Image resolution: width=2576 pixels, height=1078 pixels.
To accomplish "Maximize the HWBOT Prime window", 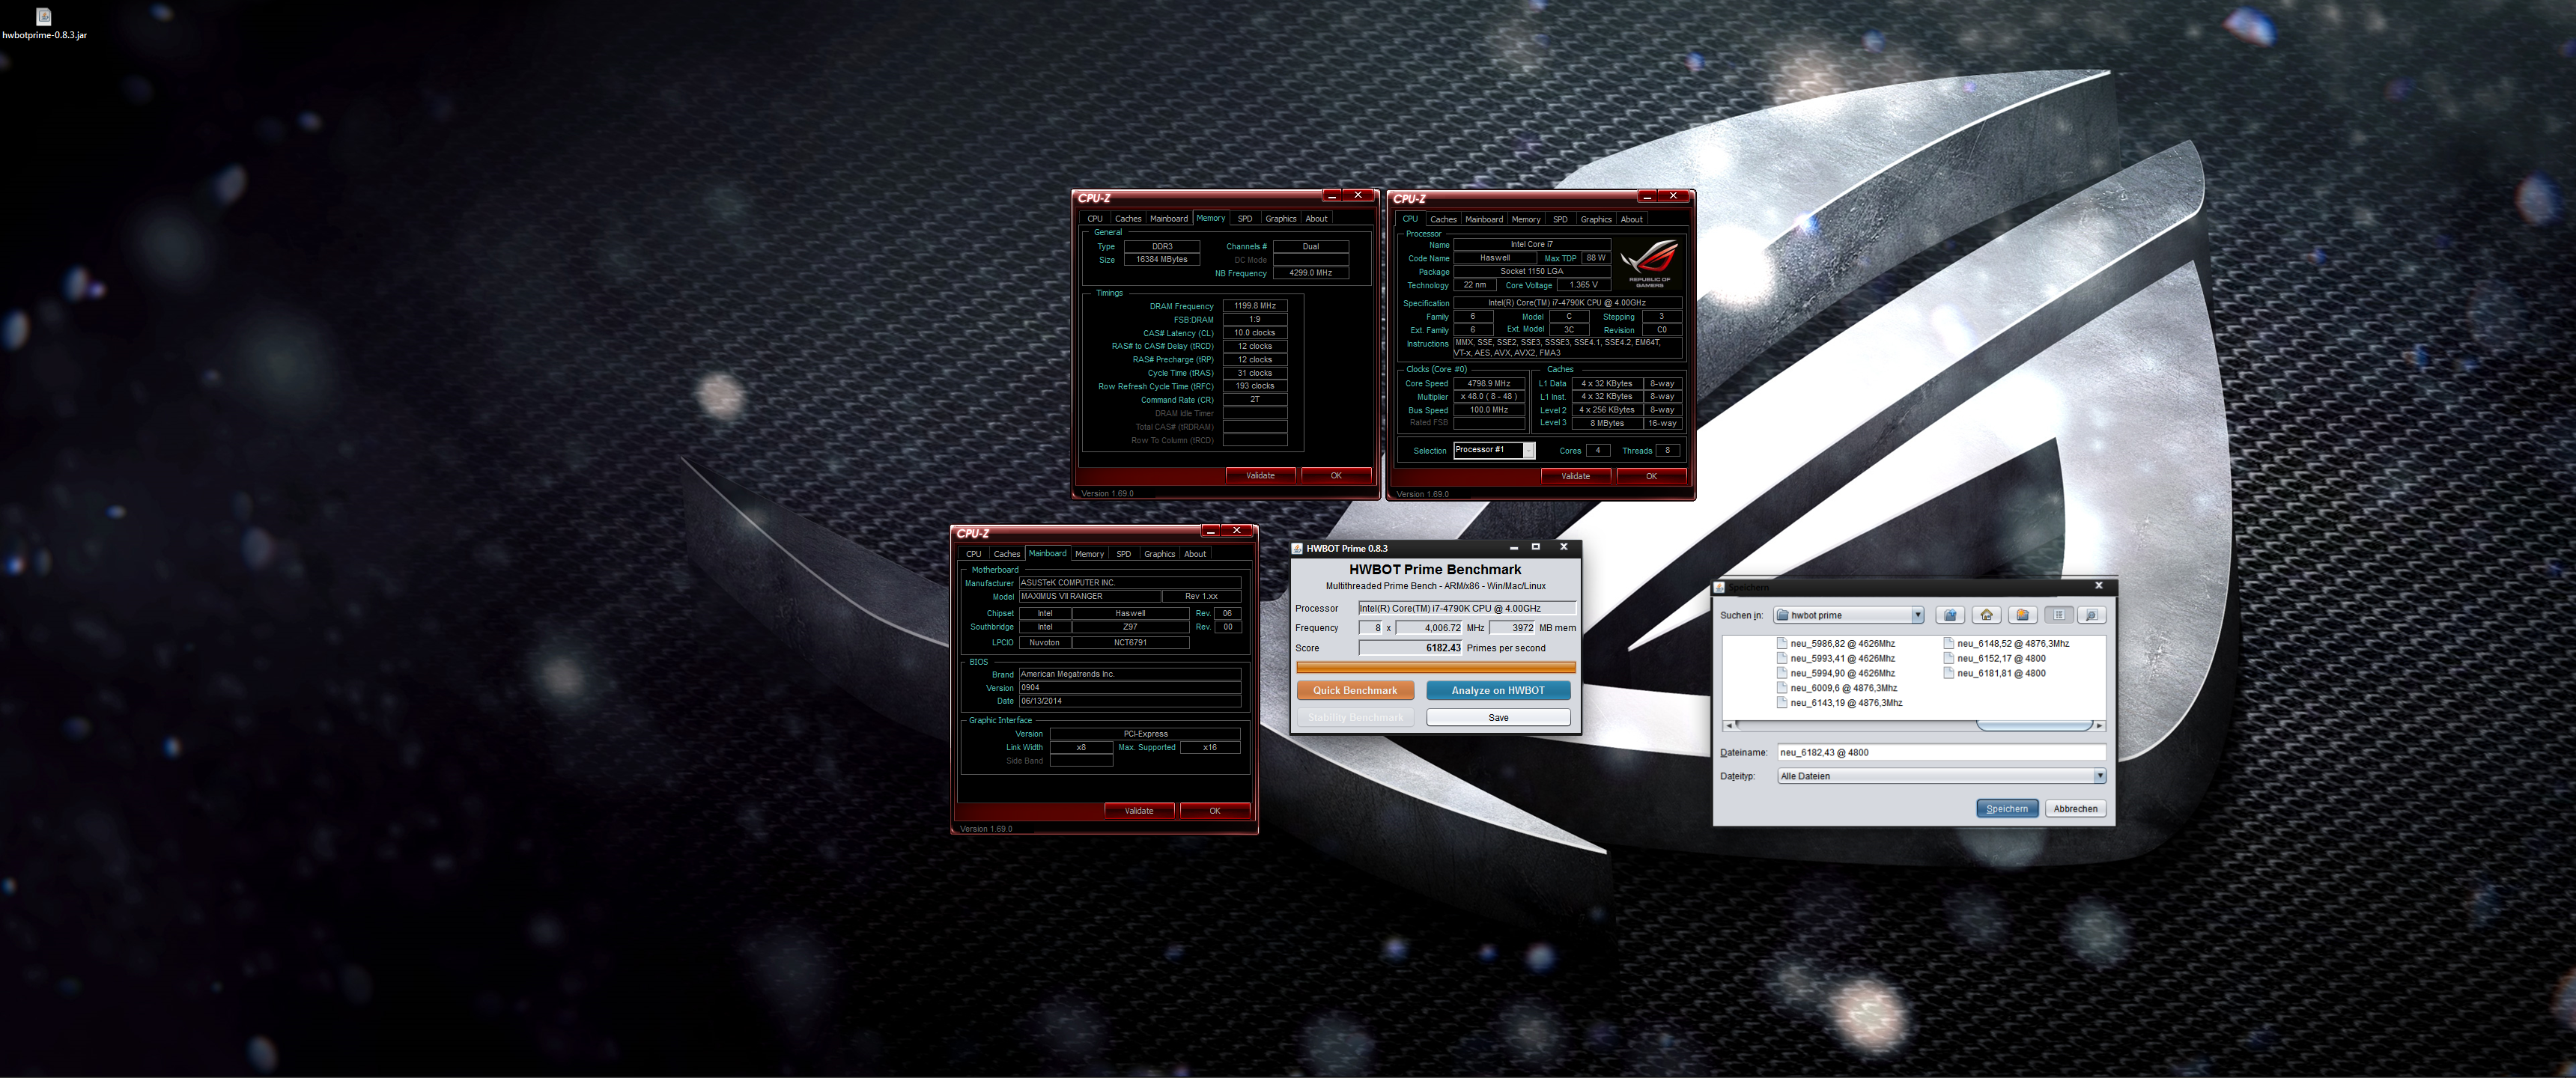I will click(1536, 547).
